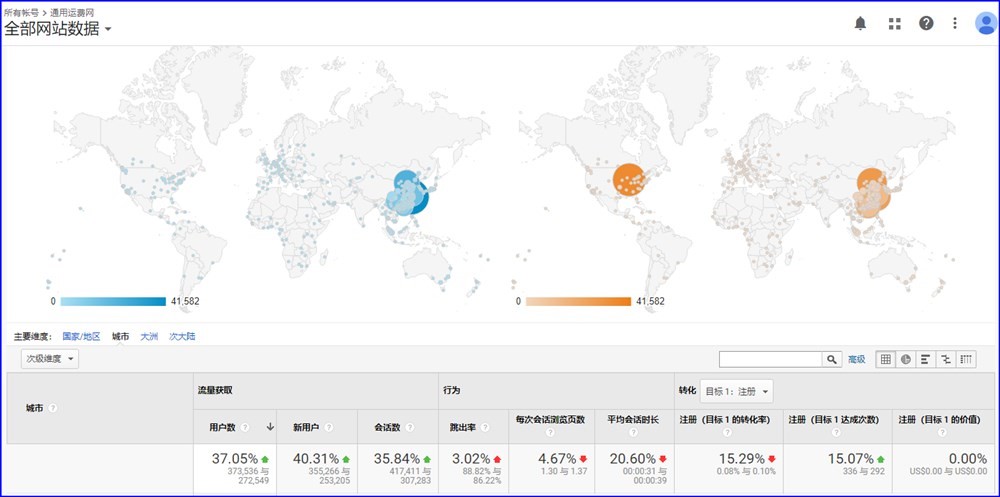
Task: Click the 次大陆 dimension link
Action: pyautogui.click(x=182, y=337)
